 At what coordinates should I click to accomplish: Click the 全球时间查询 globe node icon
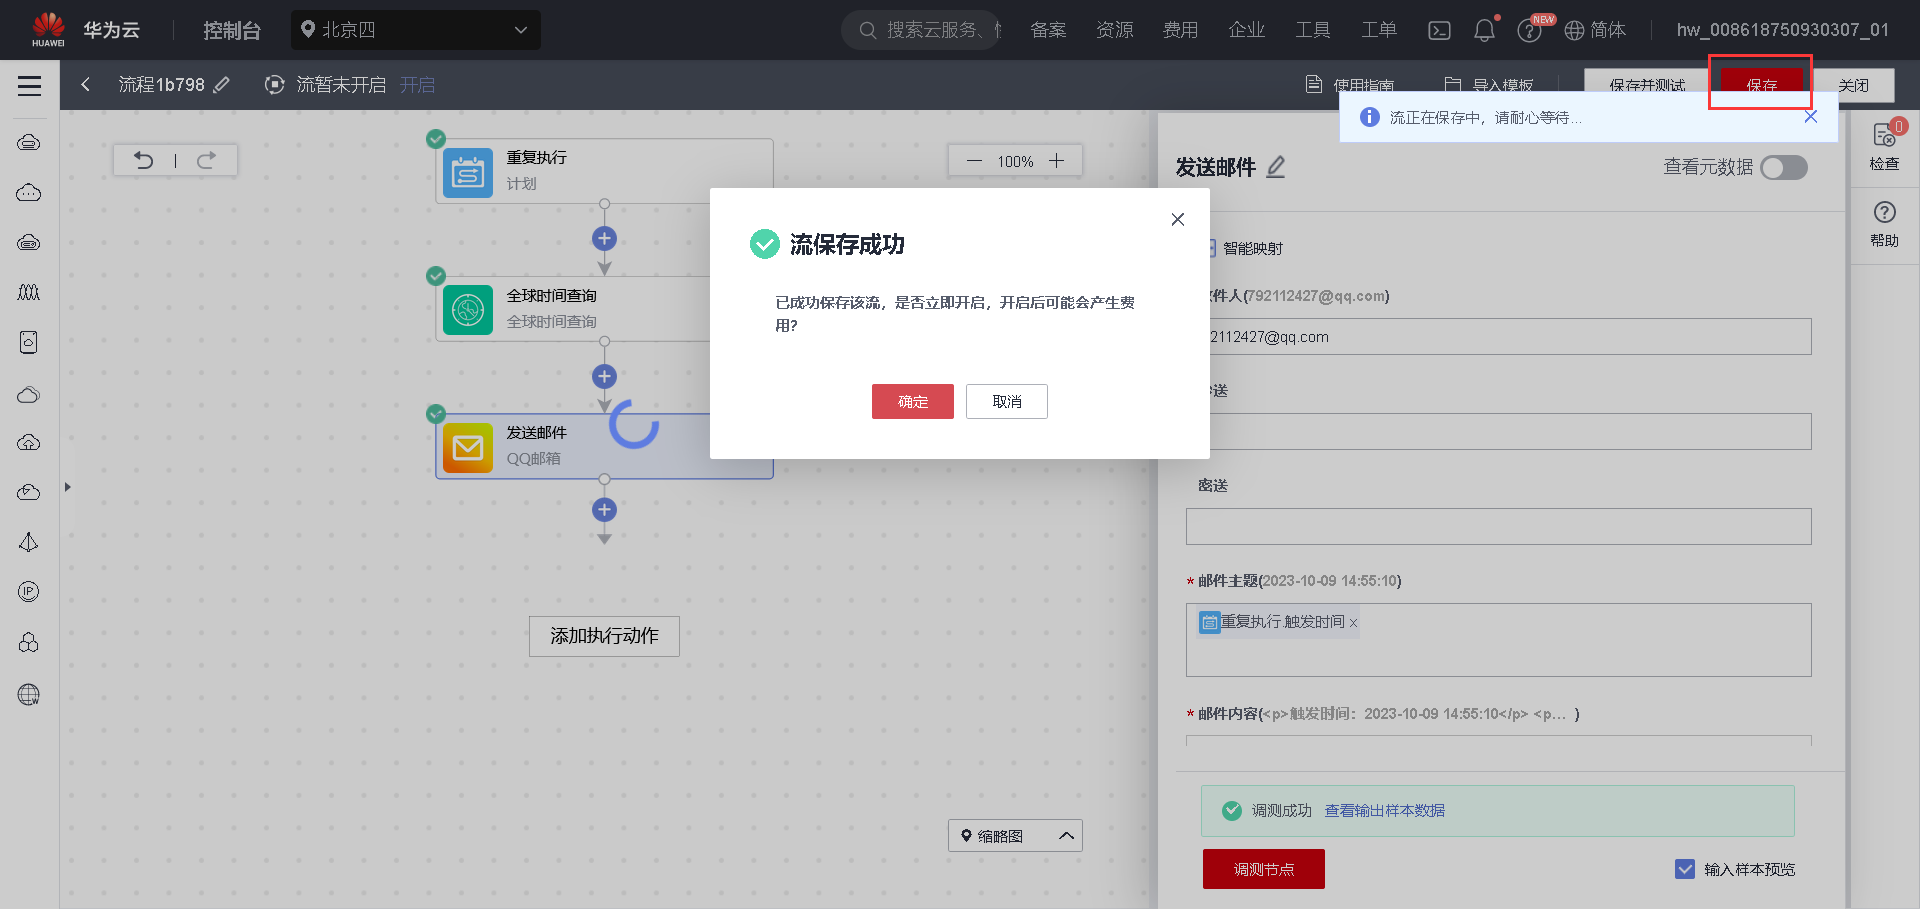pos(467,309)
